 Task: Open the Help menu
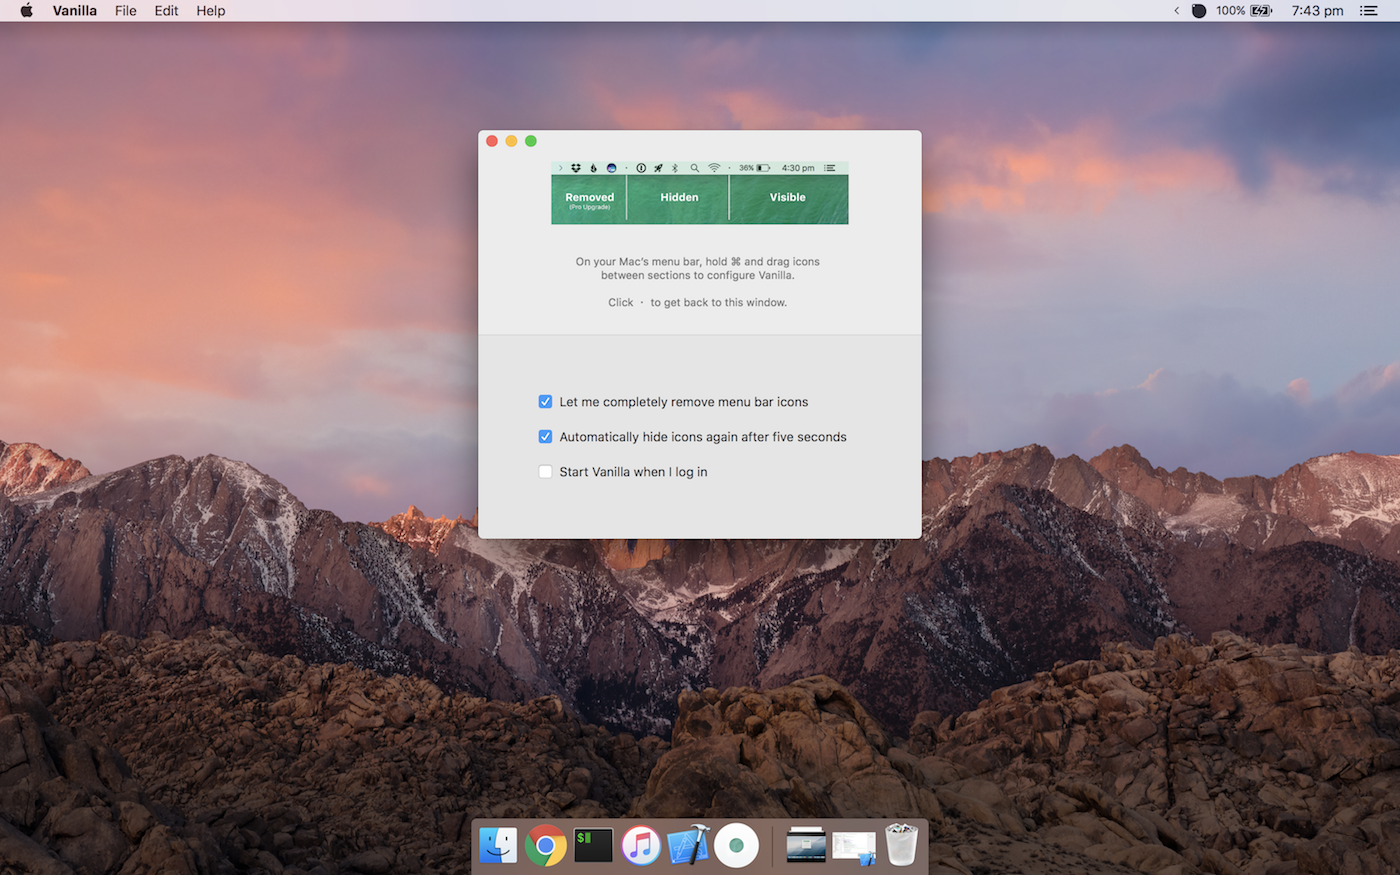211,11
